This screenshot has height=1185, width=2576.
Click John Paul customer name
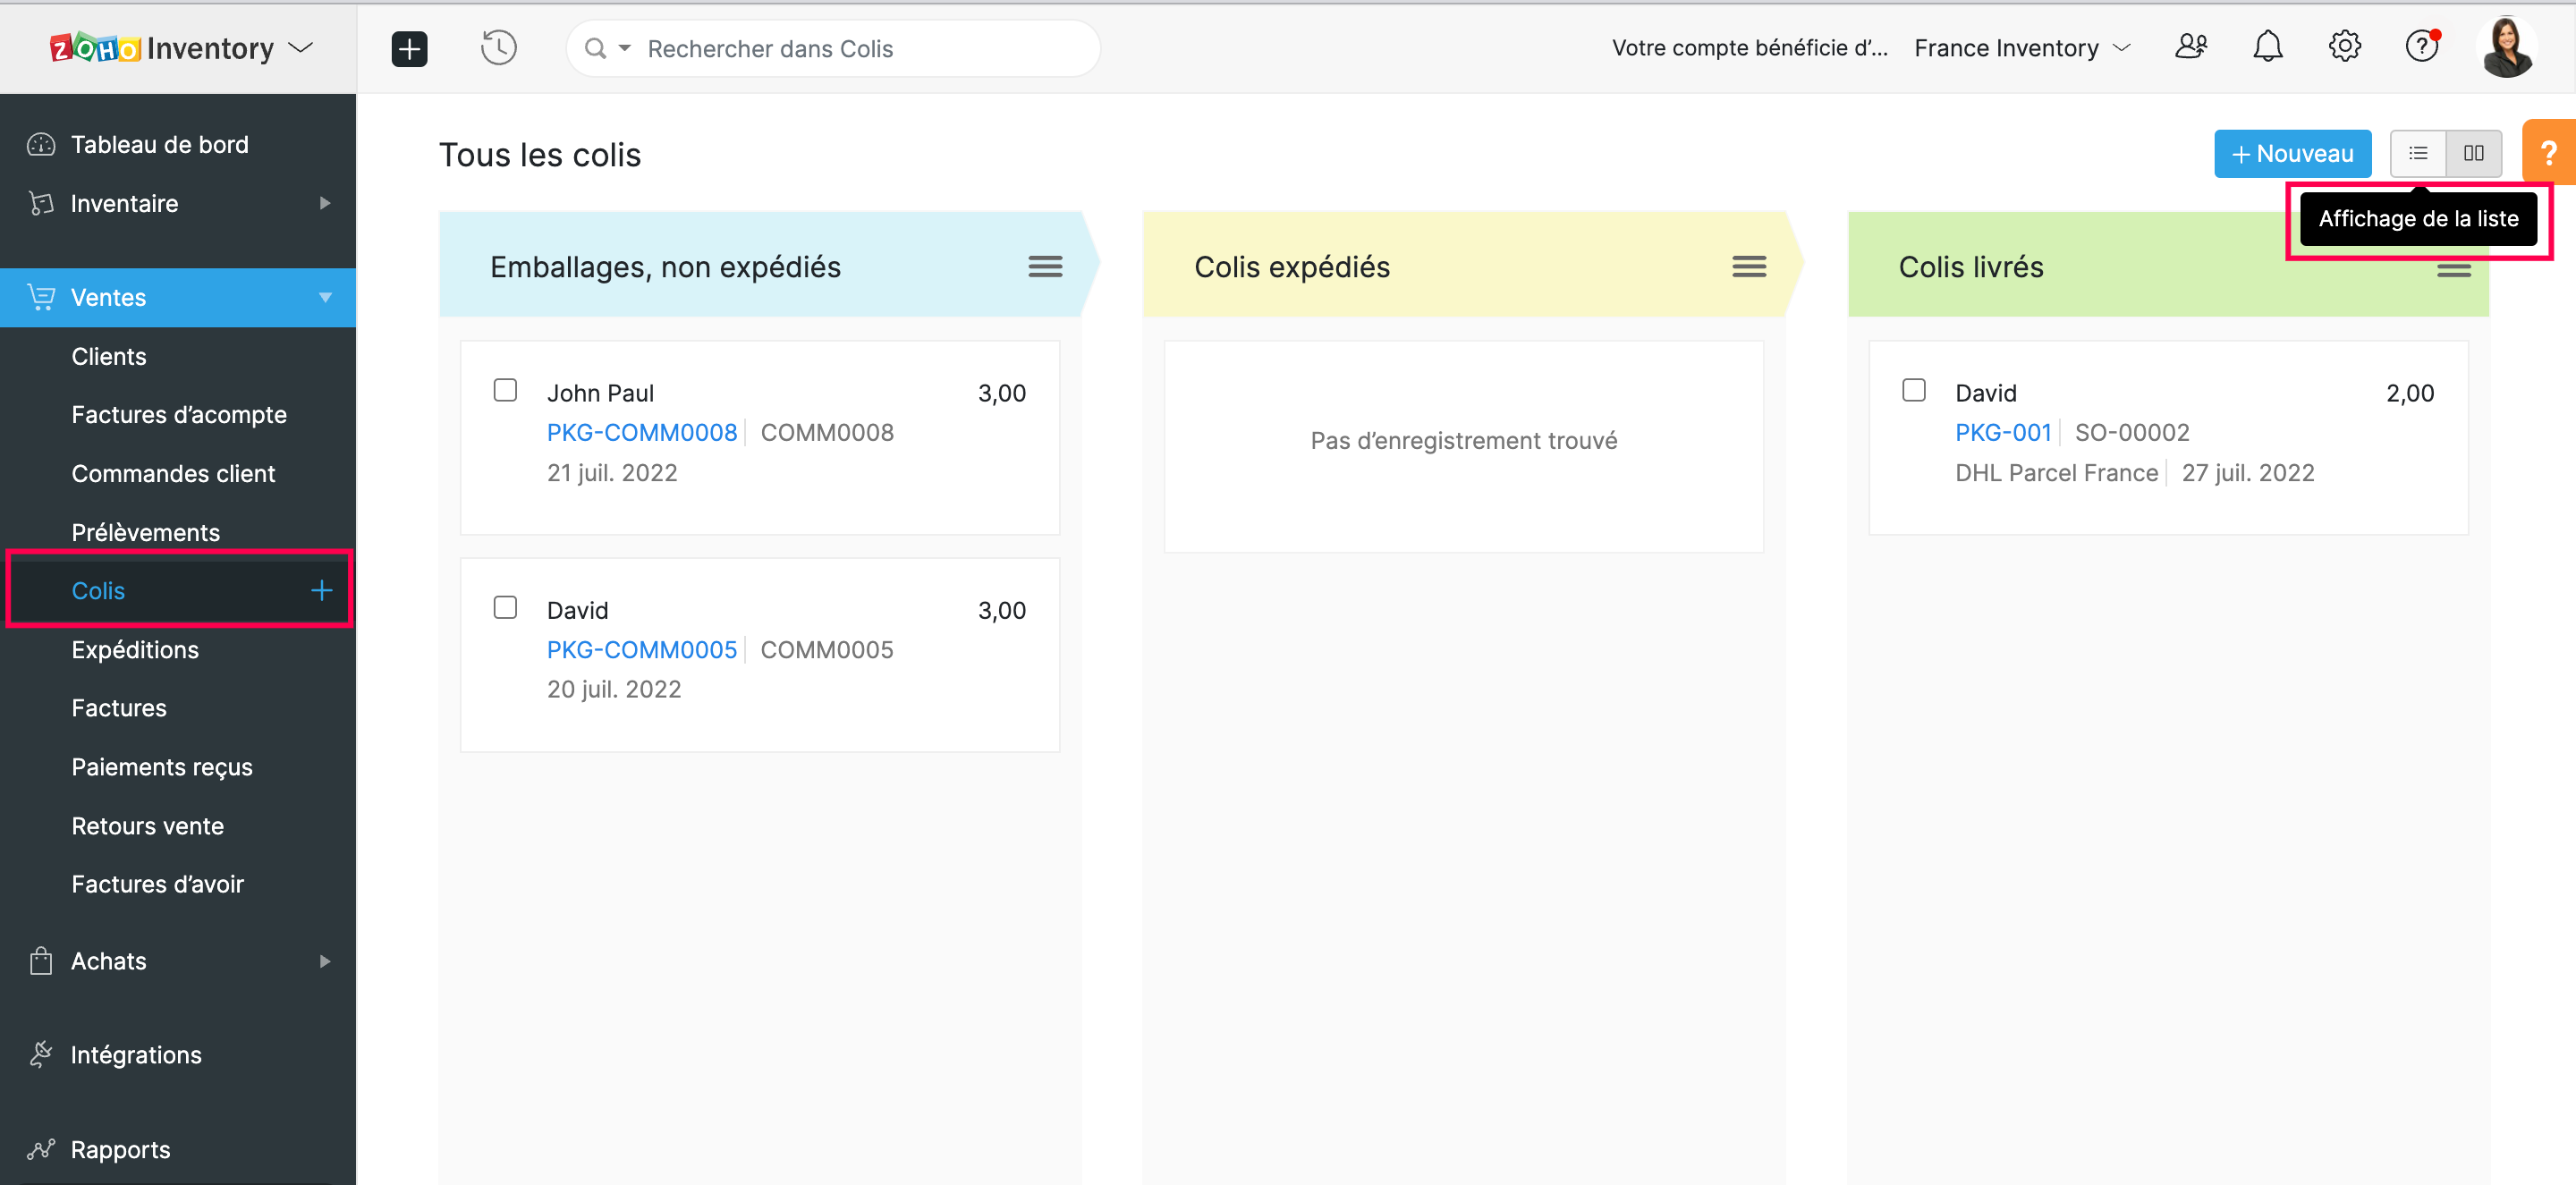[600, 393]
